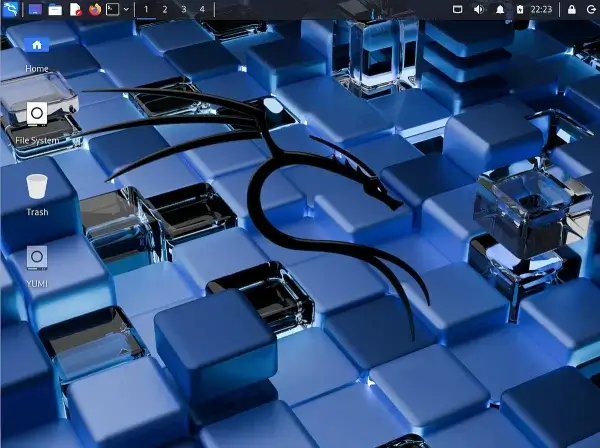This screenshot has width=600, height=448.
Task: Expand the terminal launcher dropdown arrow
Action: 126,9
